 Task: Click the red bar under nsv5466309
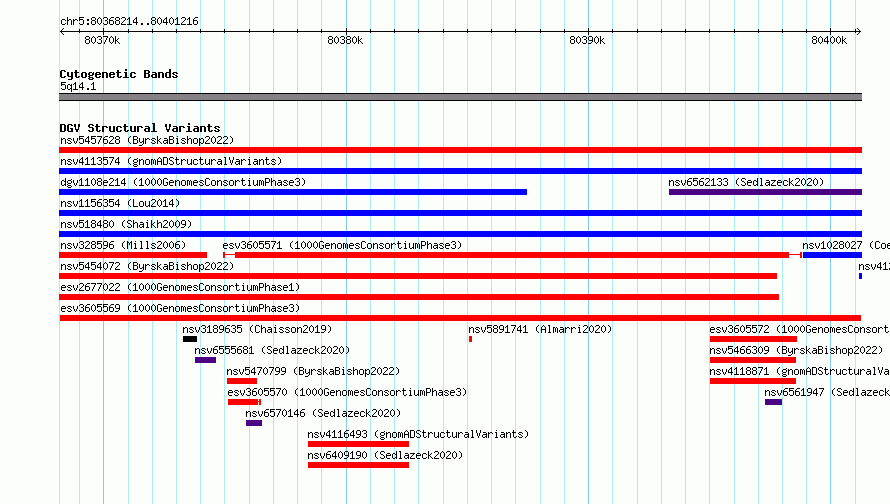[753, 360]
